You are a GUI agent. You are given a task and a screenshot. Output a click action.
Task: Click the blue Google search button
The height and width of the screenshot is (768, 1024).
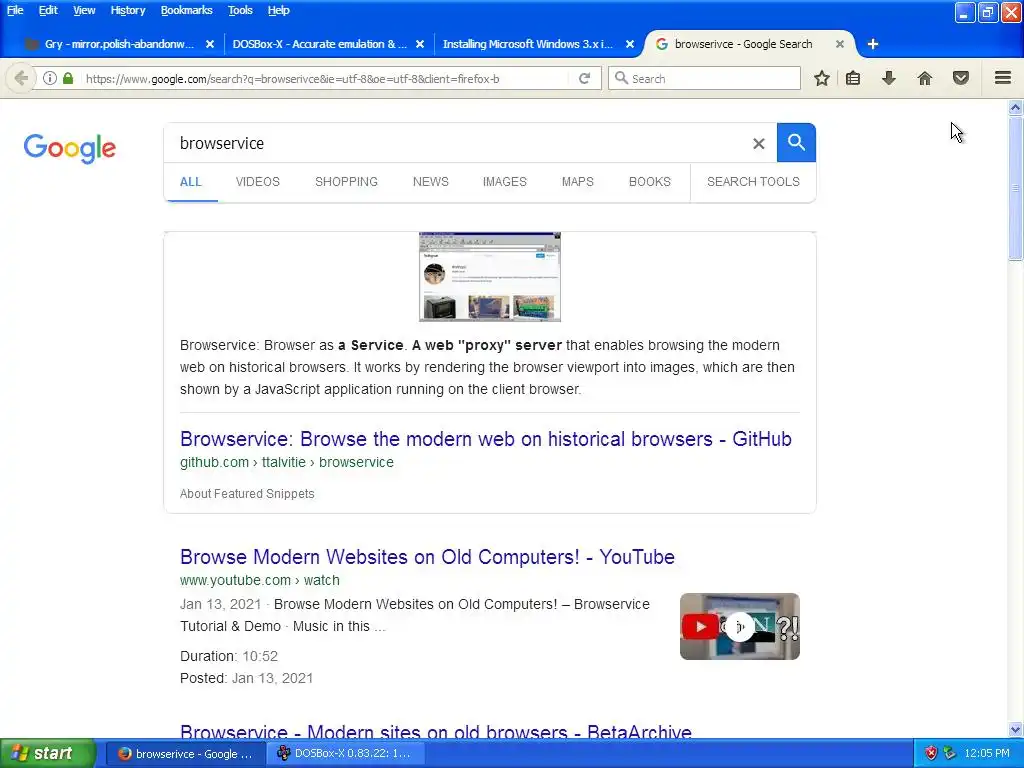[796, 142]
